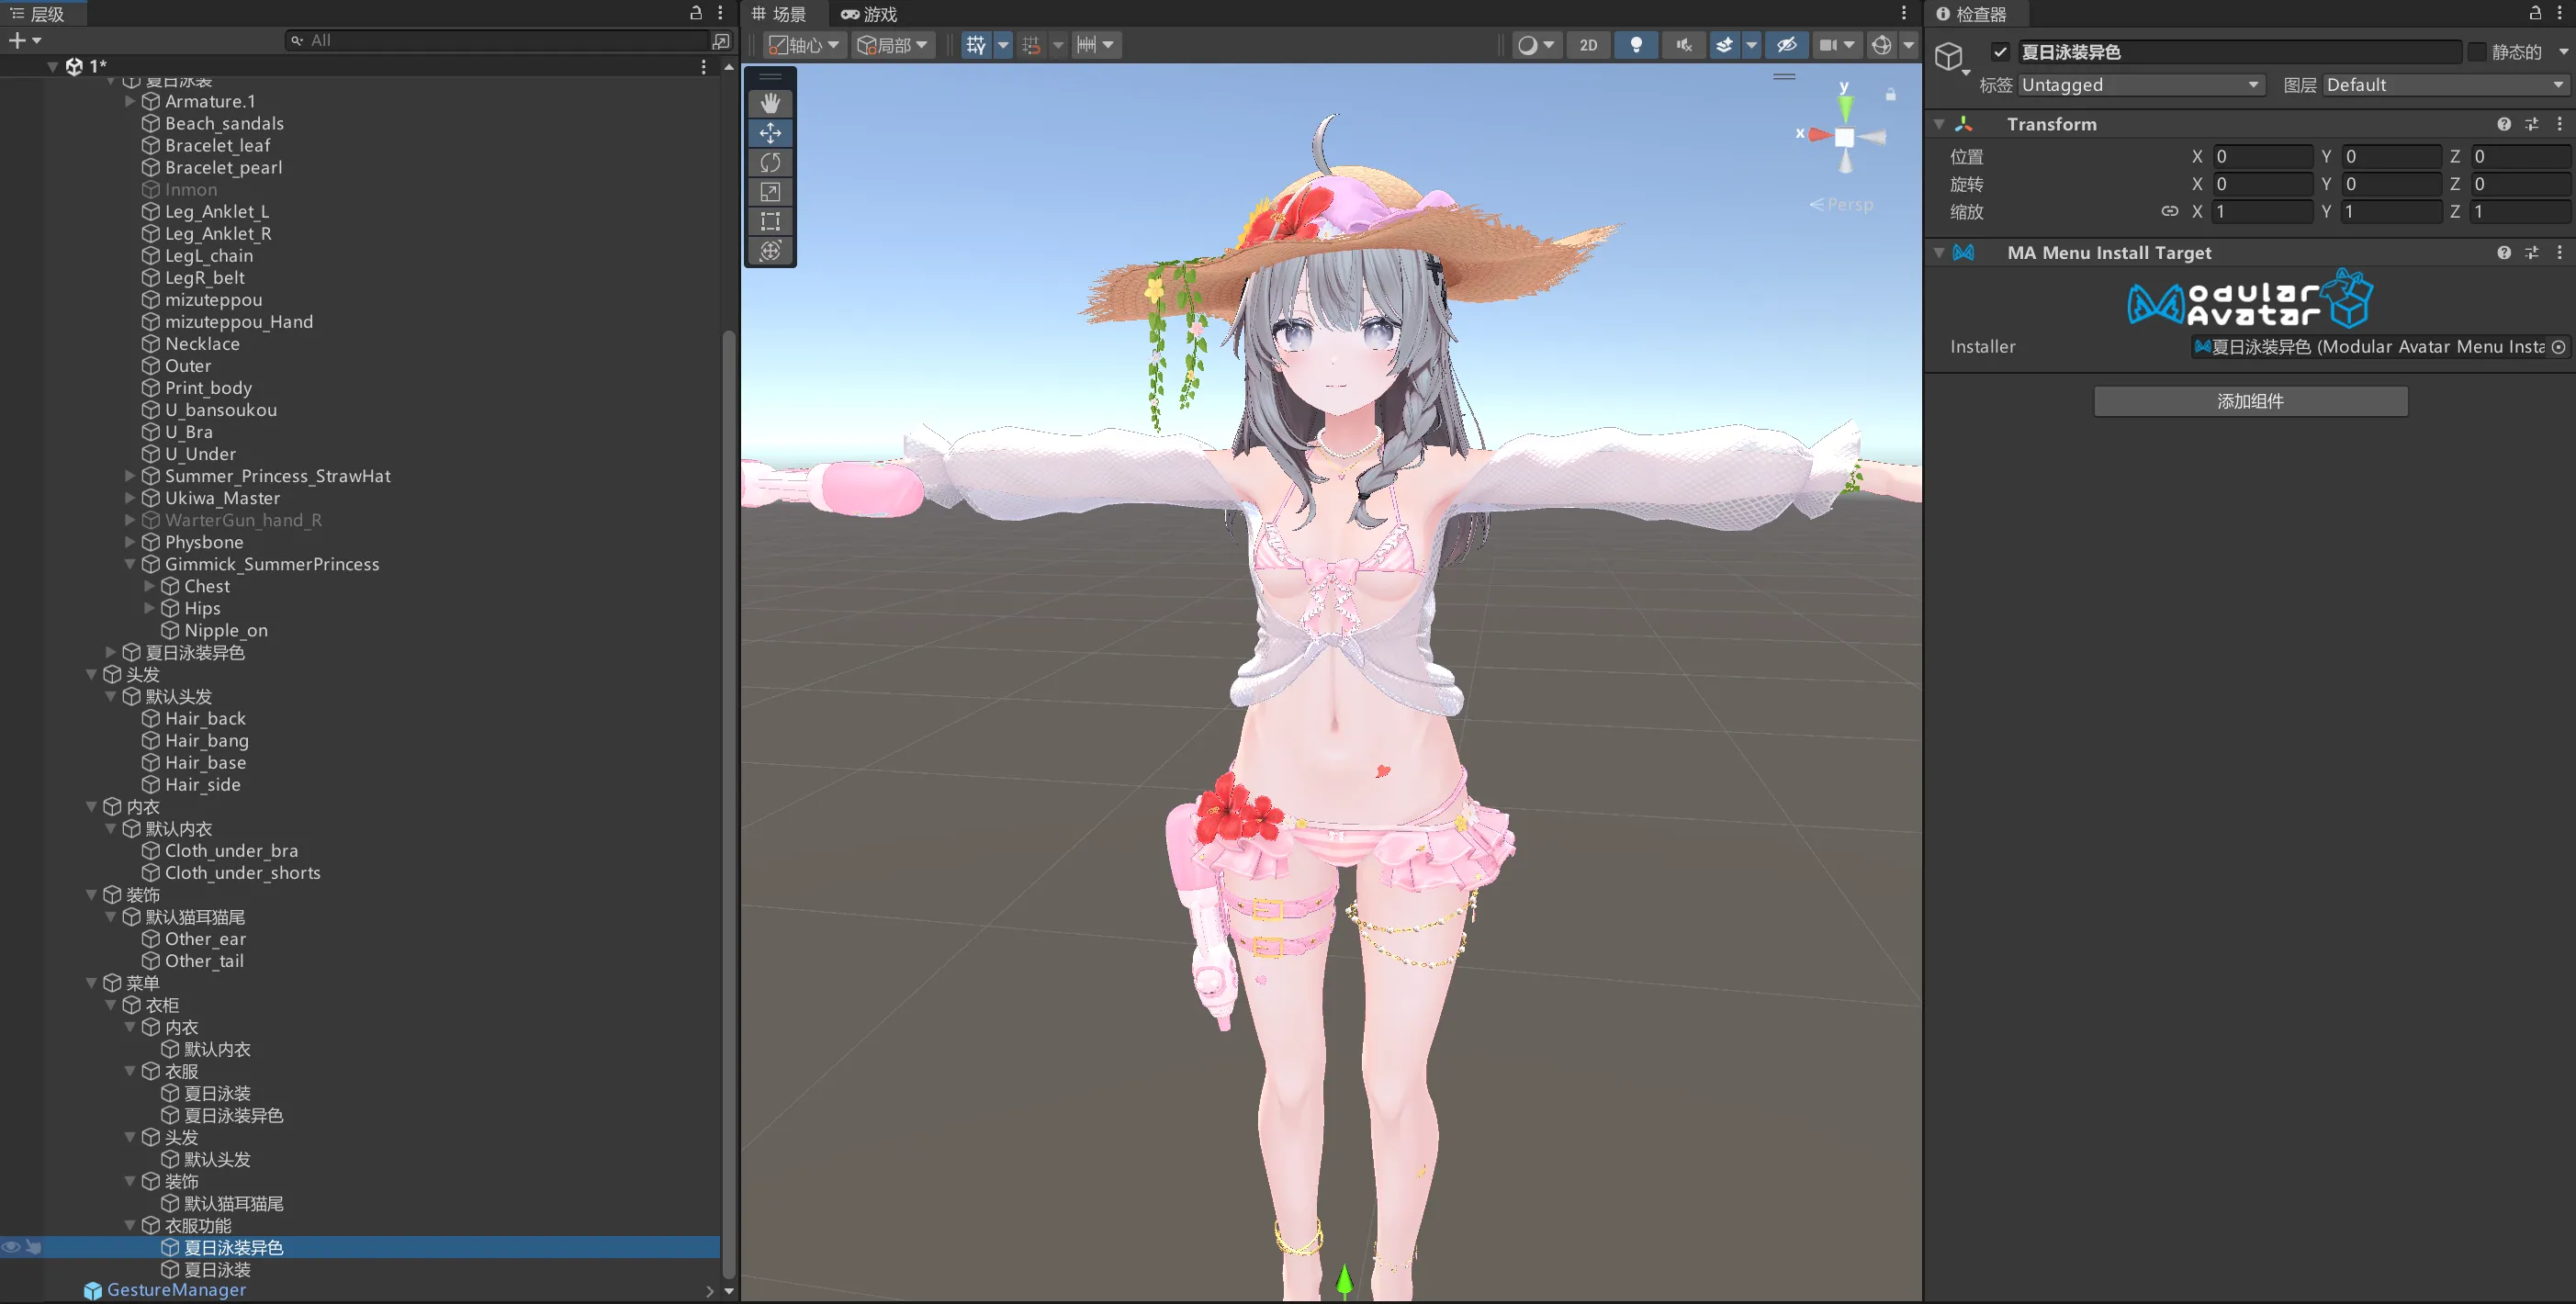Viewport: 2576px width, 1304px height.
Task: Select the Rect transform tool
Action: (x=770, y=221)
